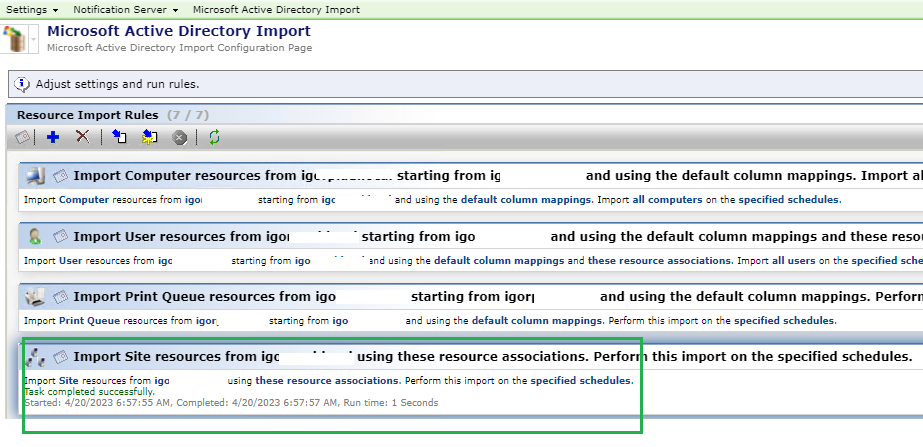
Task: Click the site network icon of the Site rule
Action: click(x=35, y=357)
